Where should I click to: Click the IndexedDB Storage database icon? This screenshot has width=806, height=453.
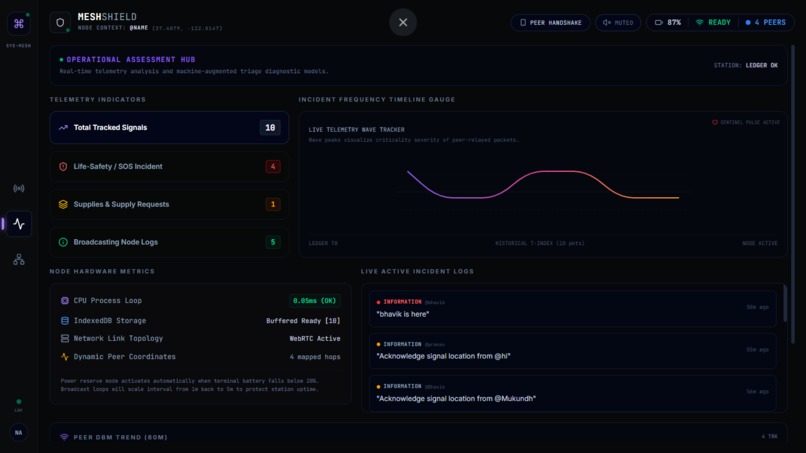click(x=65, y=320)
